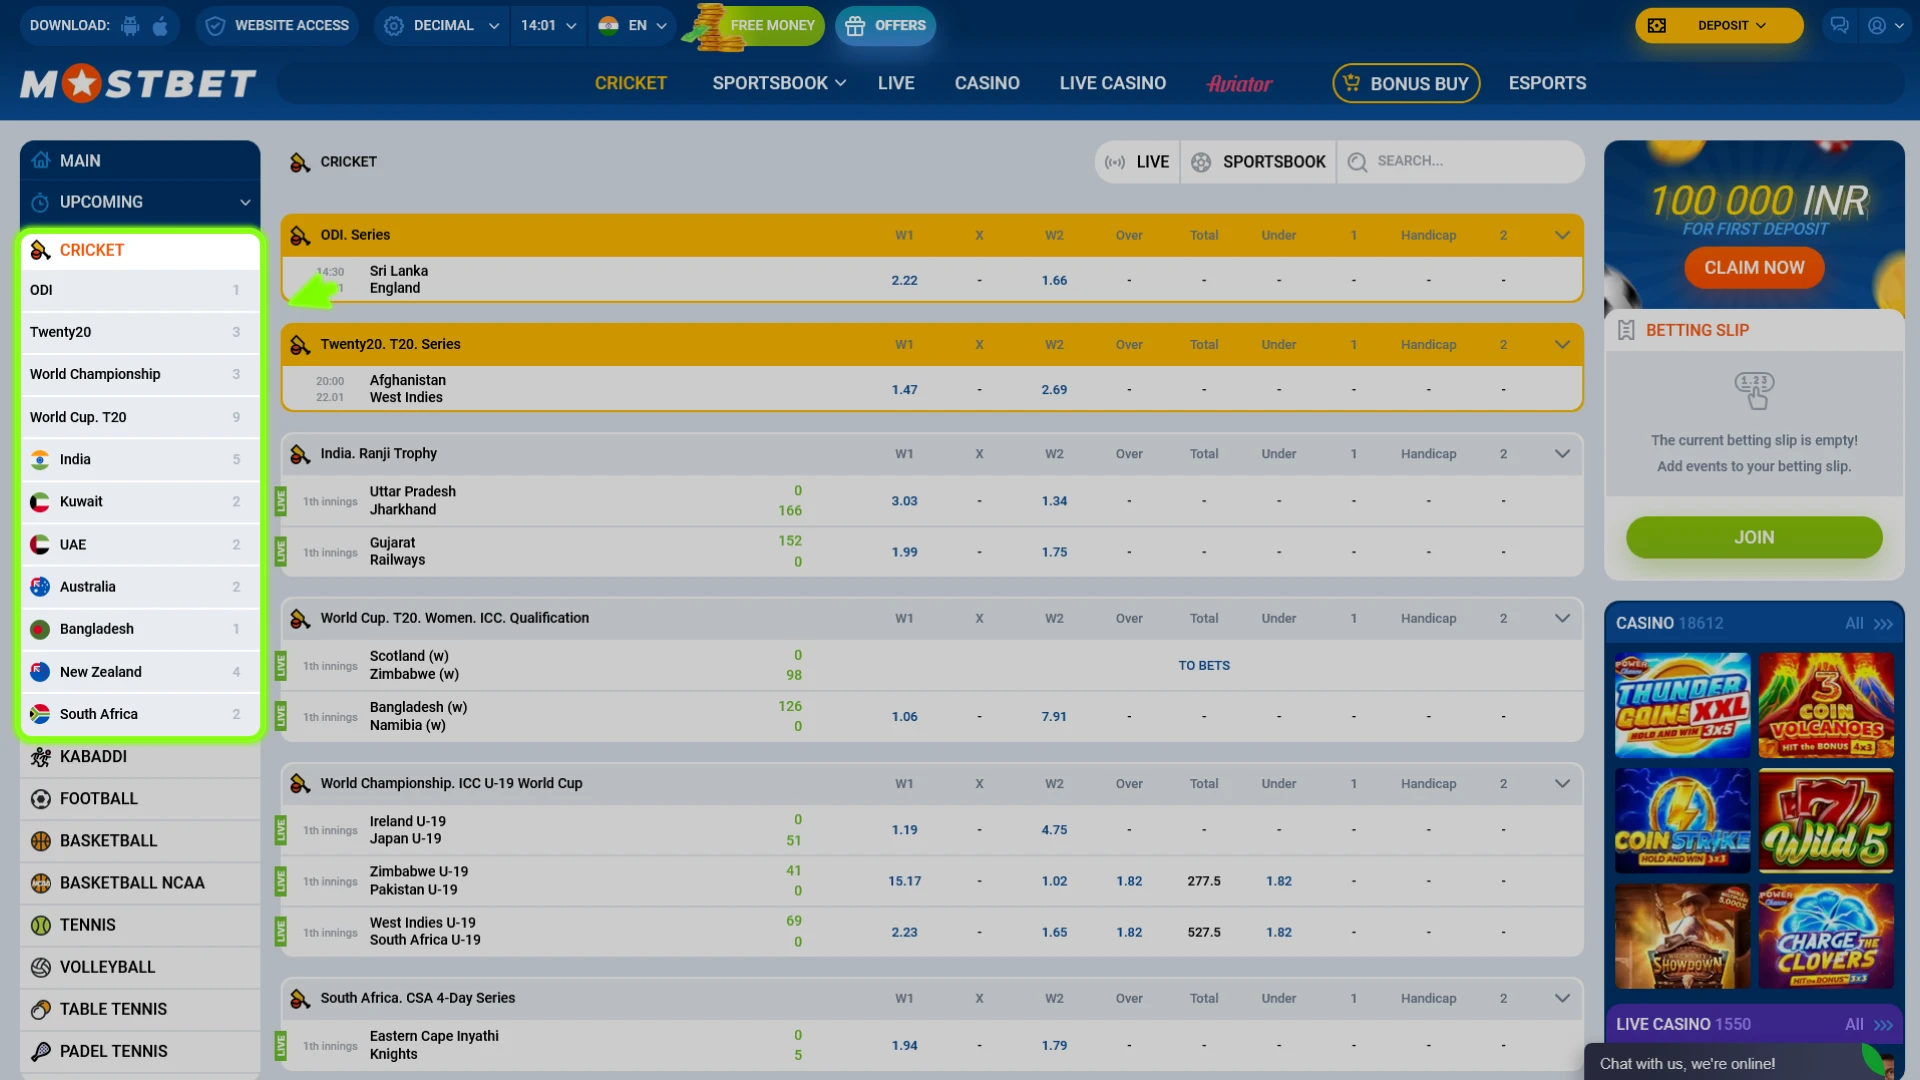Open the Basketball section icon
Screen dimensions: 1920x1080
(x=40, y=840)
